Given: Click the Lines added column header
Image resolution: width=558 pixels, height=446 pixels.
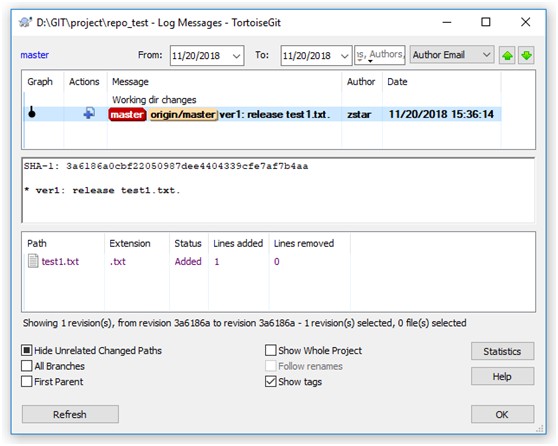Looking at the screenshot, I should coord(238,243).
